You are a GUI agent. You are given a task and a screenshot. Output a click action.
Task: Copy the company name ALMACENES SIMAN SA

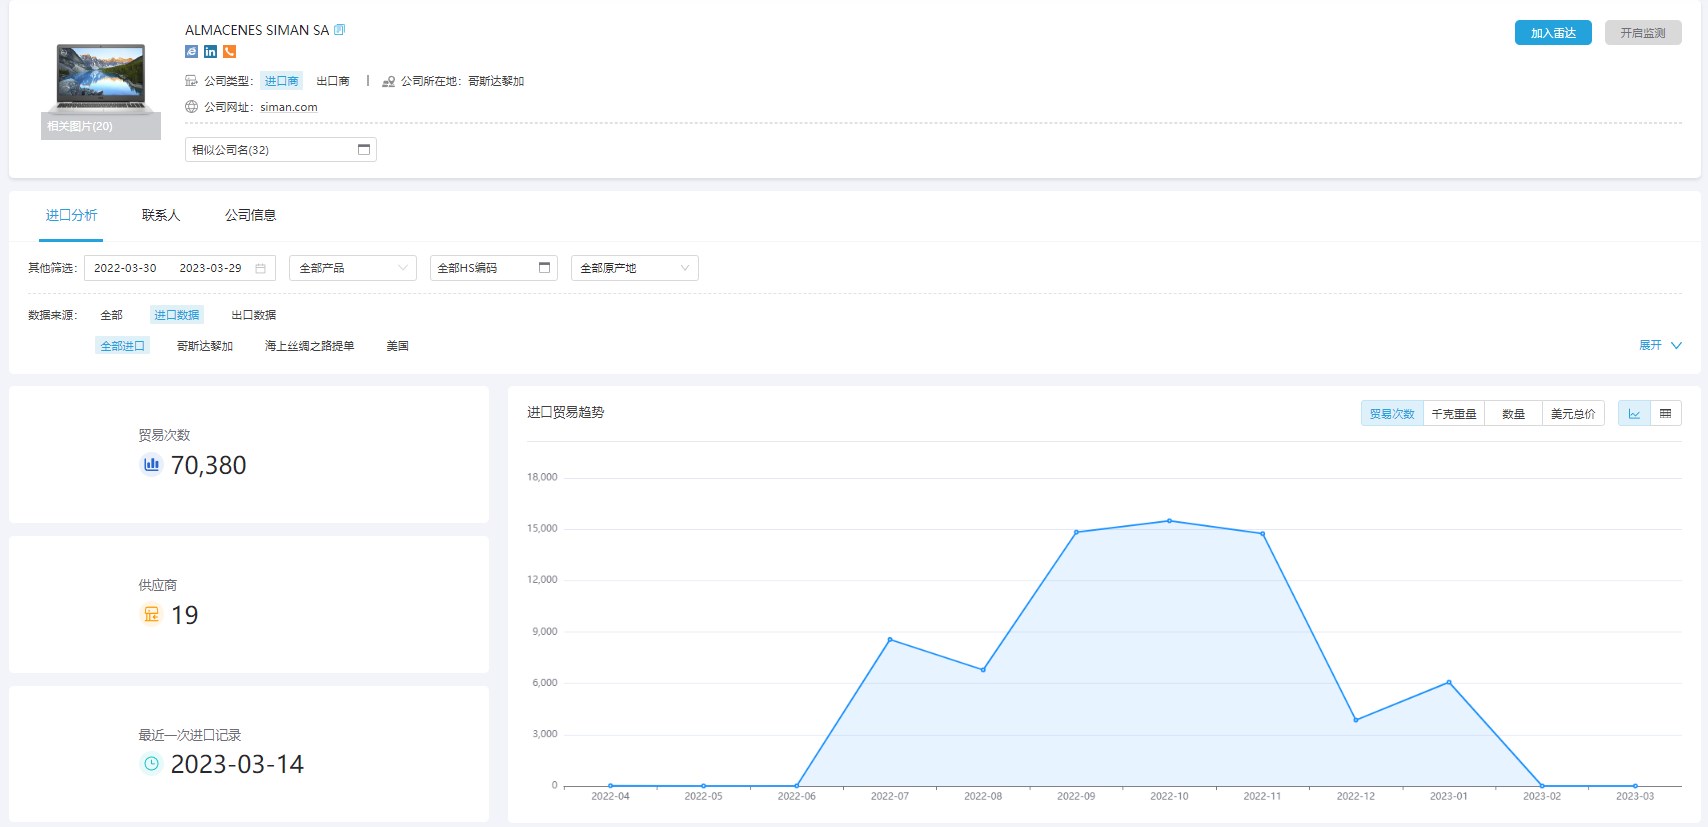[340, 30]
